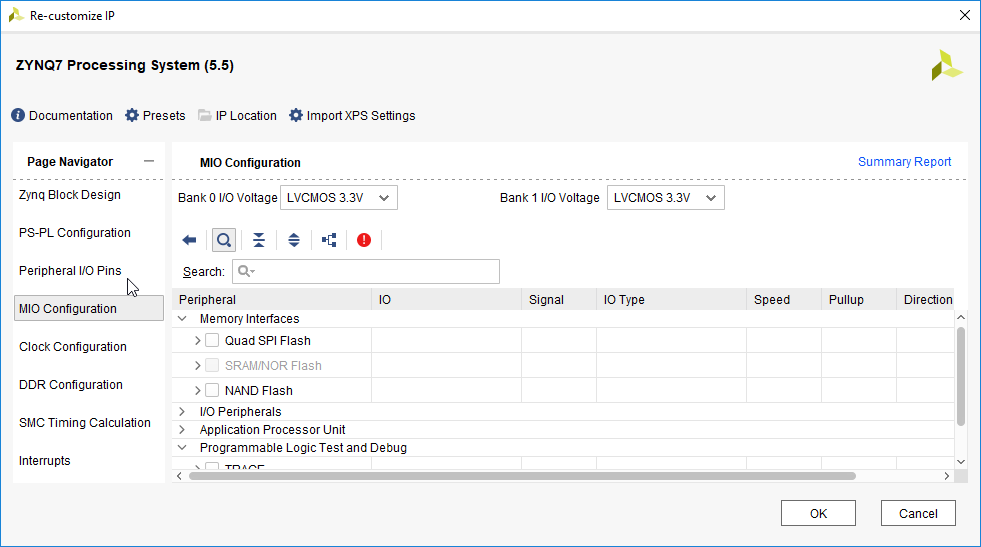Click the Import XPS Settings gear icon
This screenshot has width=981, height=547.
click(295, 115)
